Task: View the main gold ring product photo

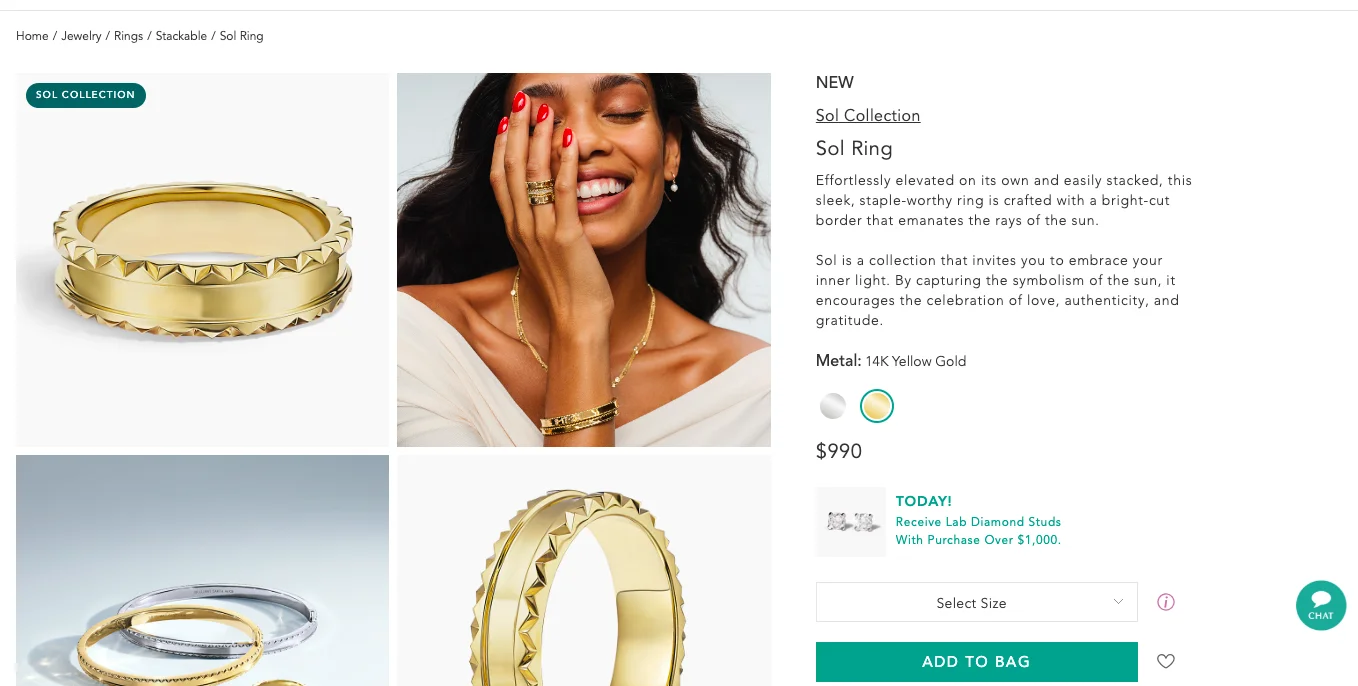Action: 202,258
